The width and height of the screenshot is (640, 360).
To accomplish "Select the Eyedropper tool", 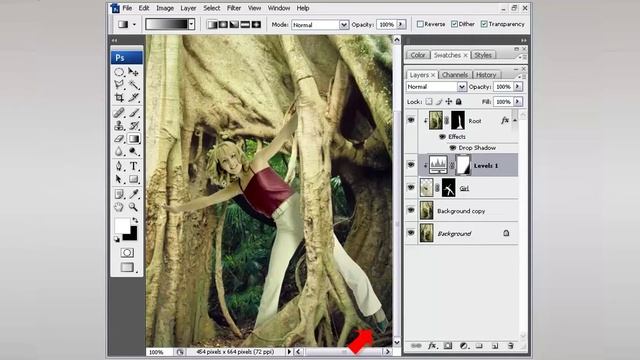I will point(133,194).
